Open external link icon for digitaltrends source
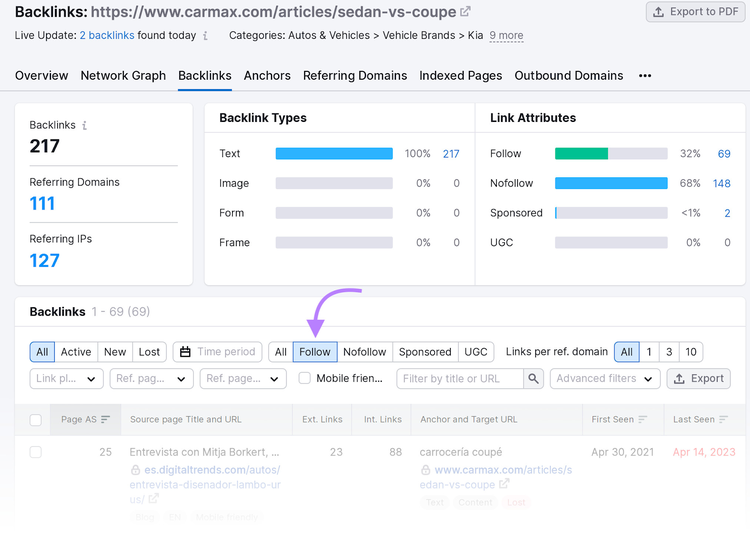The height and width of the screenshot is (537, 750). tap(153, 499)
